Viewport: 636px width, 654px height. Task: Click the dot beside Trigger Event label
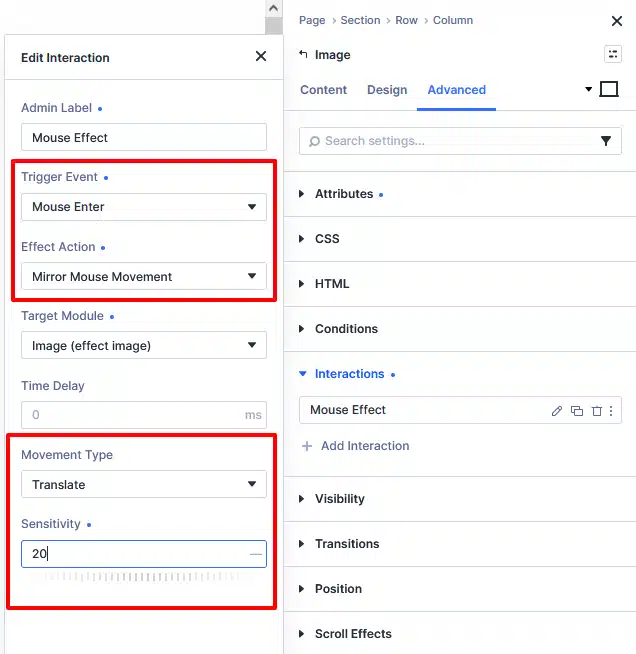pyautogui.click(x=106, y=178)
